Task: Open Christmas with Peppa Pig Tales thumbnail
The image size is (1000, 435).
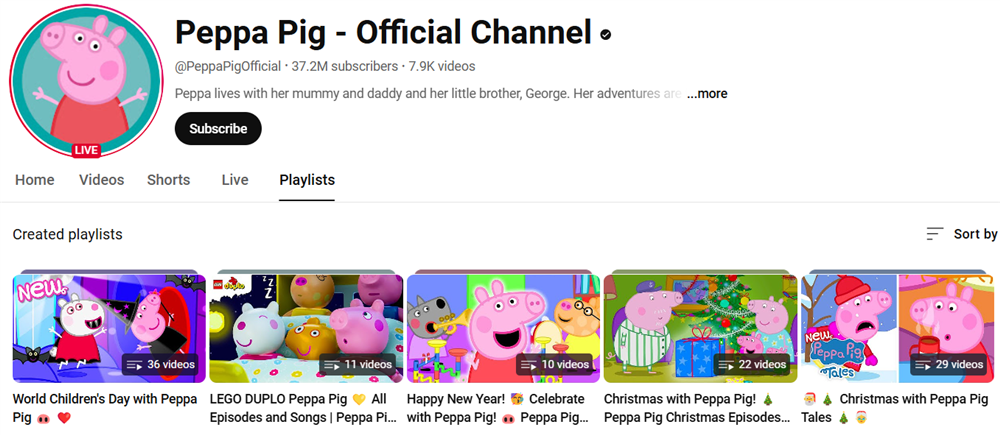Action: [897, 328]
